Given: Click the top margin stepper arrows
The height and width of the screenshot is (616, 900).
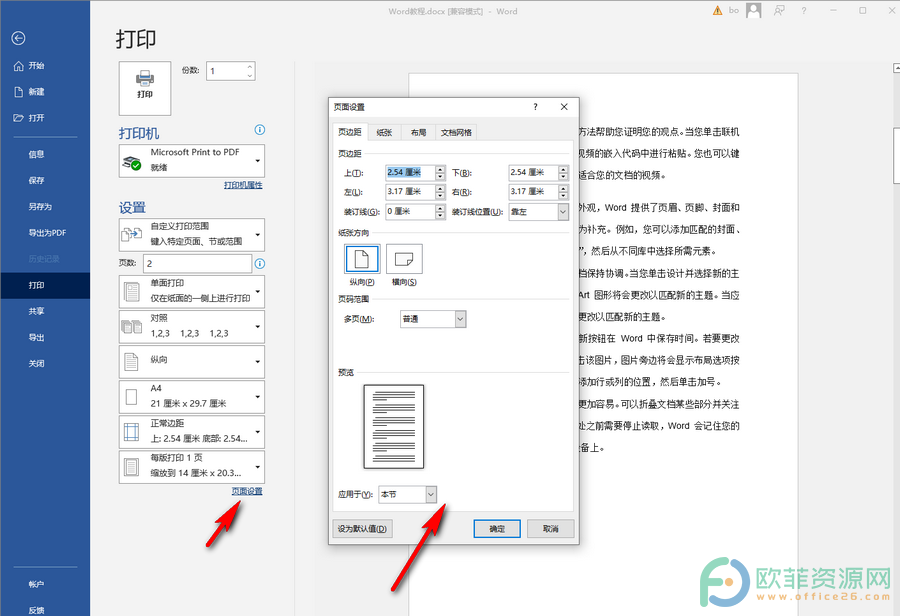Looking at the screenshot, I should [440, 172].
